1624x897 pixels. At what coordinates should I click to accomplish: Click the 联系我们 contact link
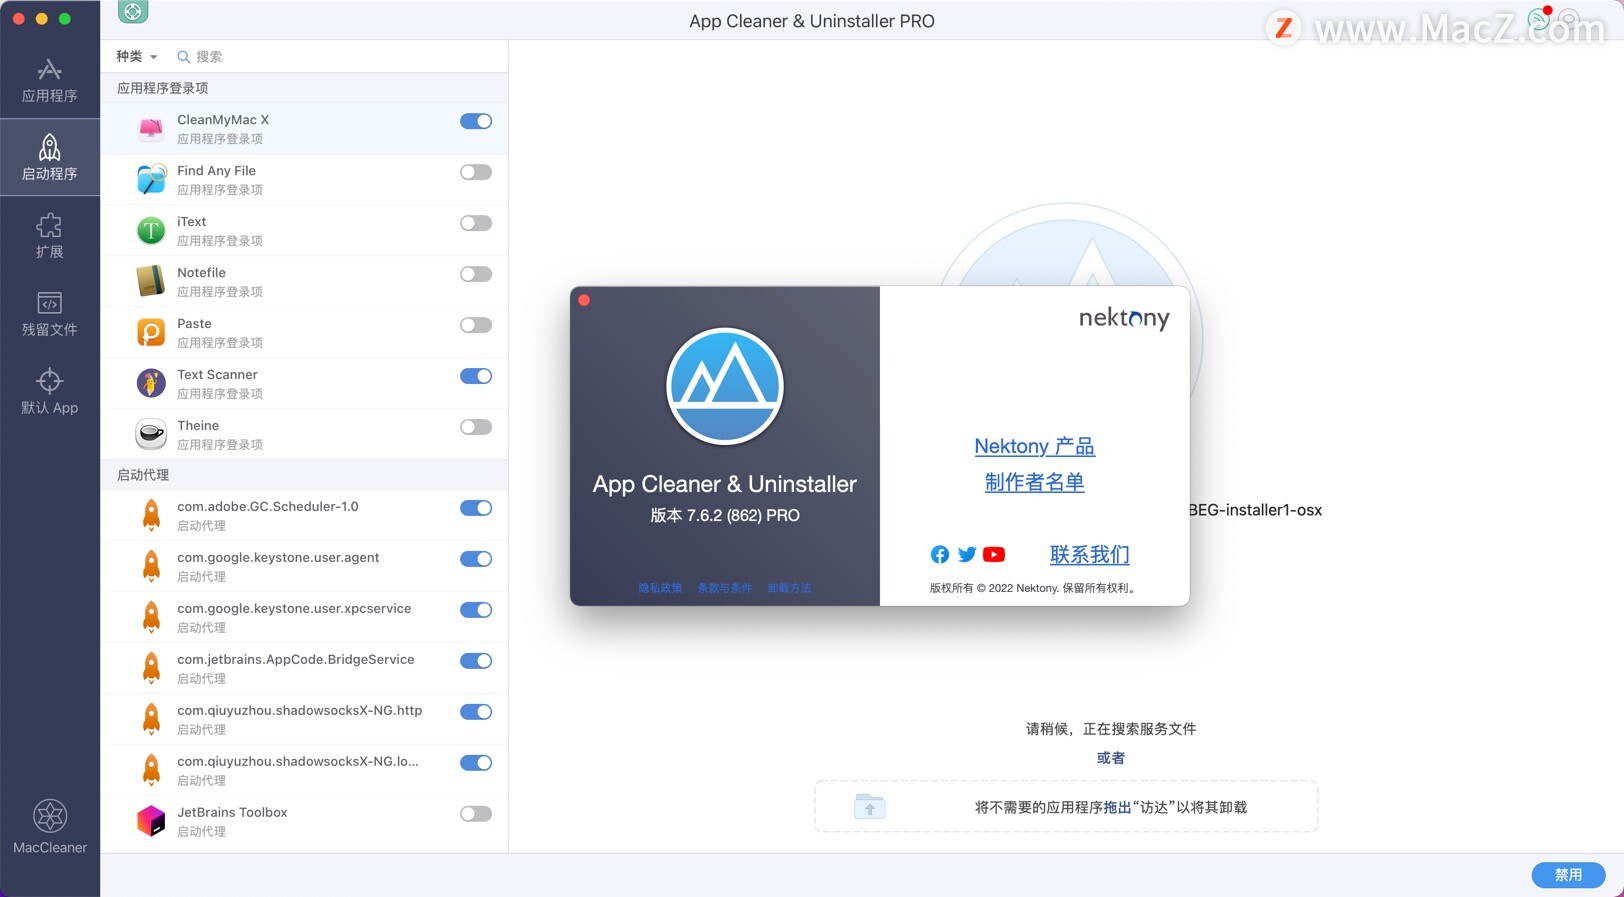point(1090,555)
